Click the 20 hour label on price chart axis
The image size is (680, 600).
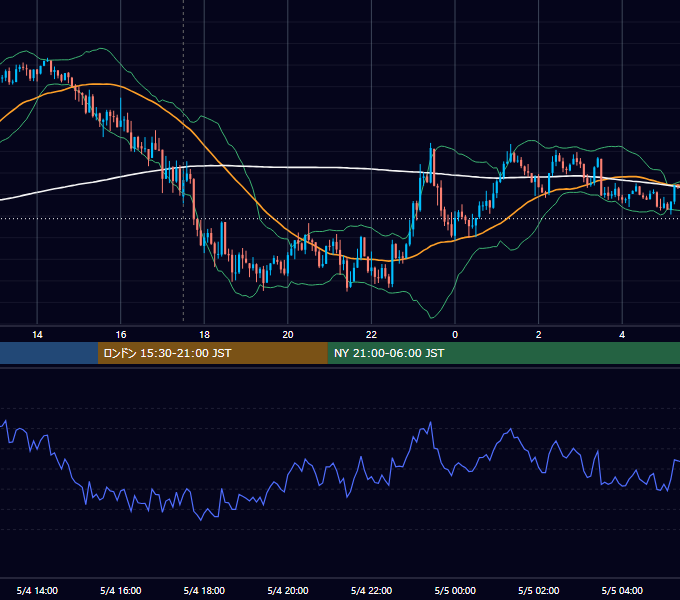point(288,335)
